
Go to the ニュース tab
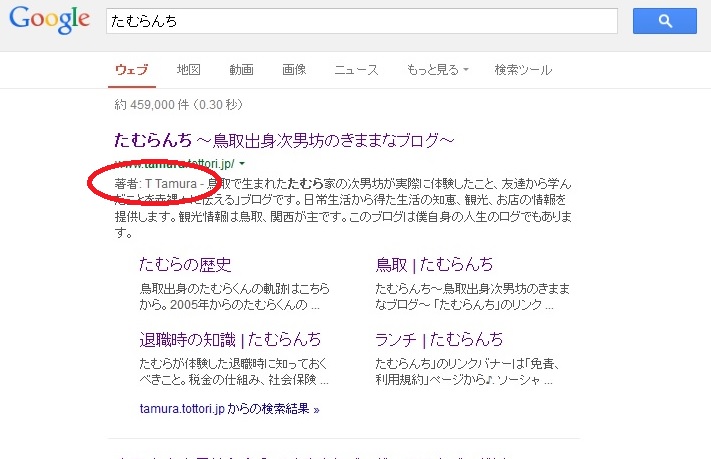356,70
